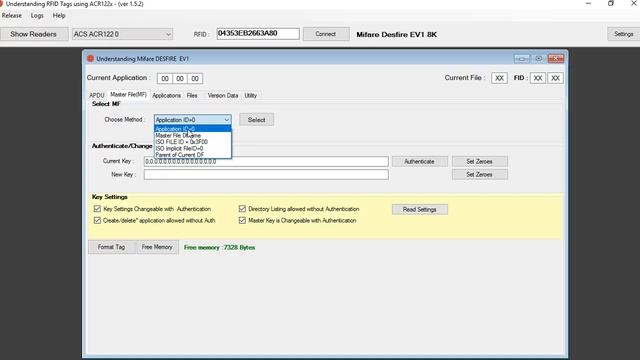Maximize the Understanding Mifare DESFIRE EV1 window
The image size is (640, 360).
pos(539,59)
